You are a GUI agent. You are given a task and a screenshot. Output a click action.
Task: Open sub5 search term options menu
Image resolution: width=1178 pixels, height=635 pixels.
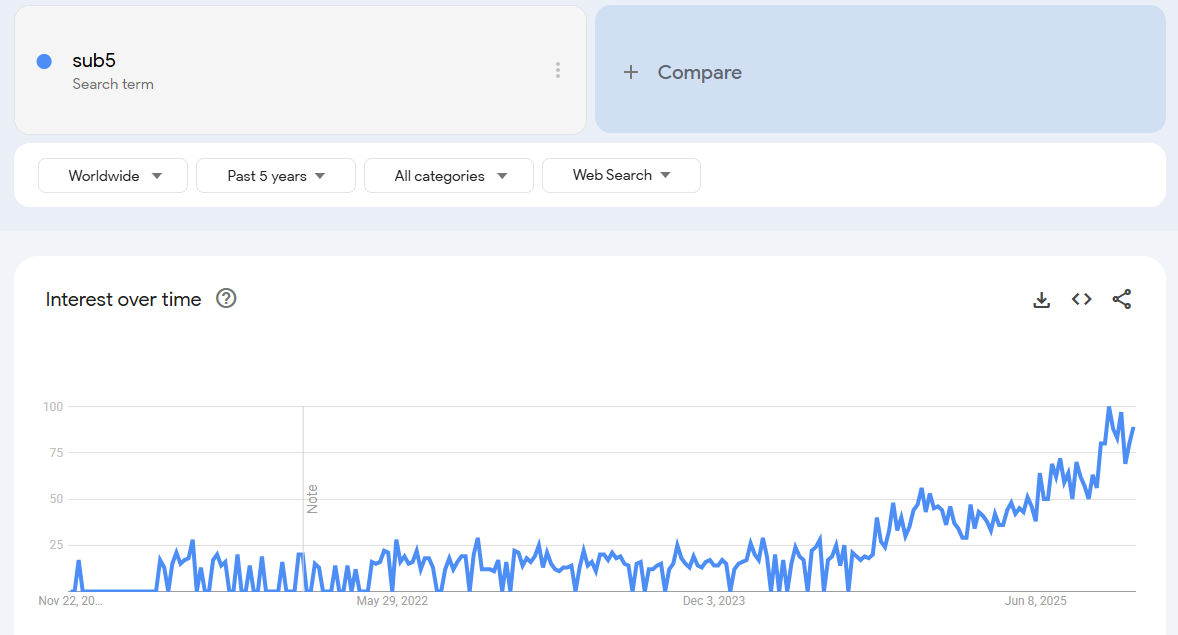(557, 70)
